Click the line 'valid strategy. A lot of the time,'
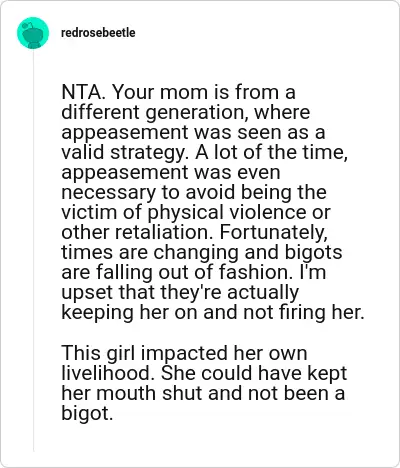The image size is (400, 468). click(x=205, y=152)
